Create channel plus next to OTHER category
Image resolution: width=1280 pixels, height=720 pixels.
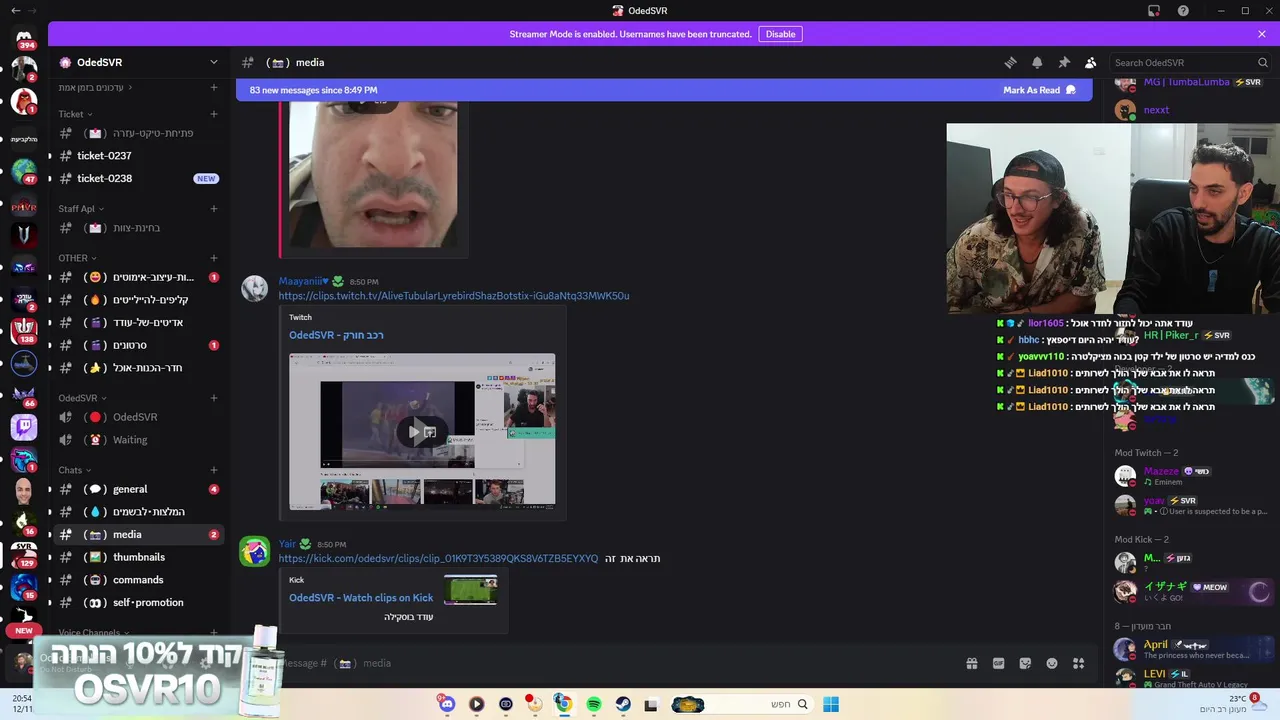coord(213,258)
